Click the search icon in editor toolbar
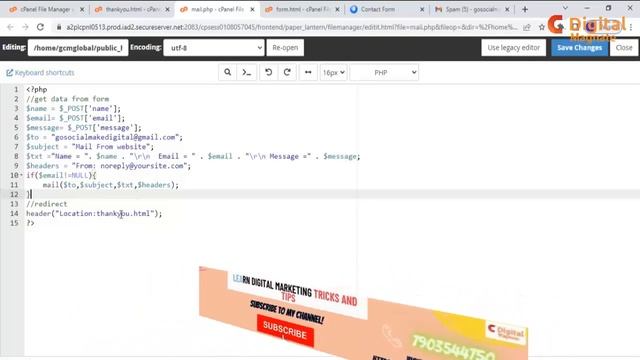Screen dimensions: 640x360 (227, 72)
